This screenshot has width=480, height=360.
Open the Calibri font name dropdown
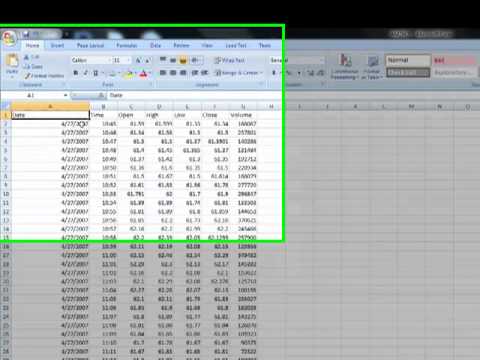110,60
